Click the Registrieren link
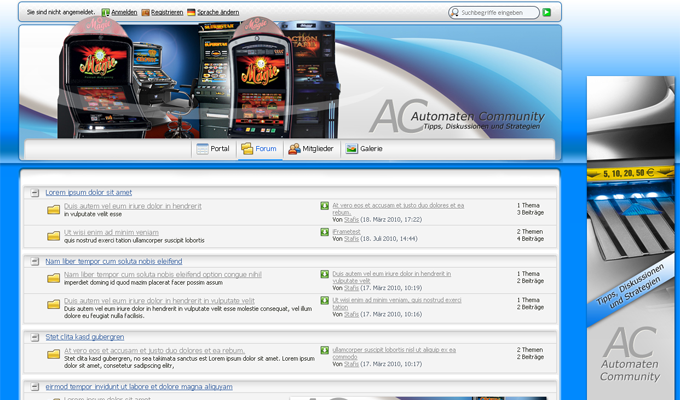Viewport: 680px width, 400px height. (167, 13)
